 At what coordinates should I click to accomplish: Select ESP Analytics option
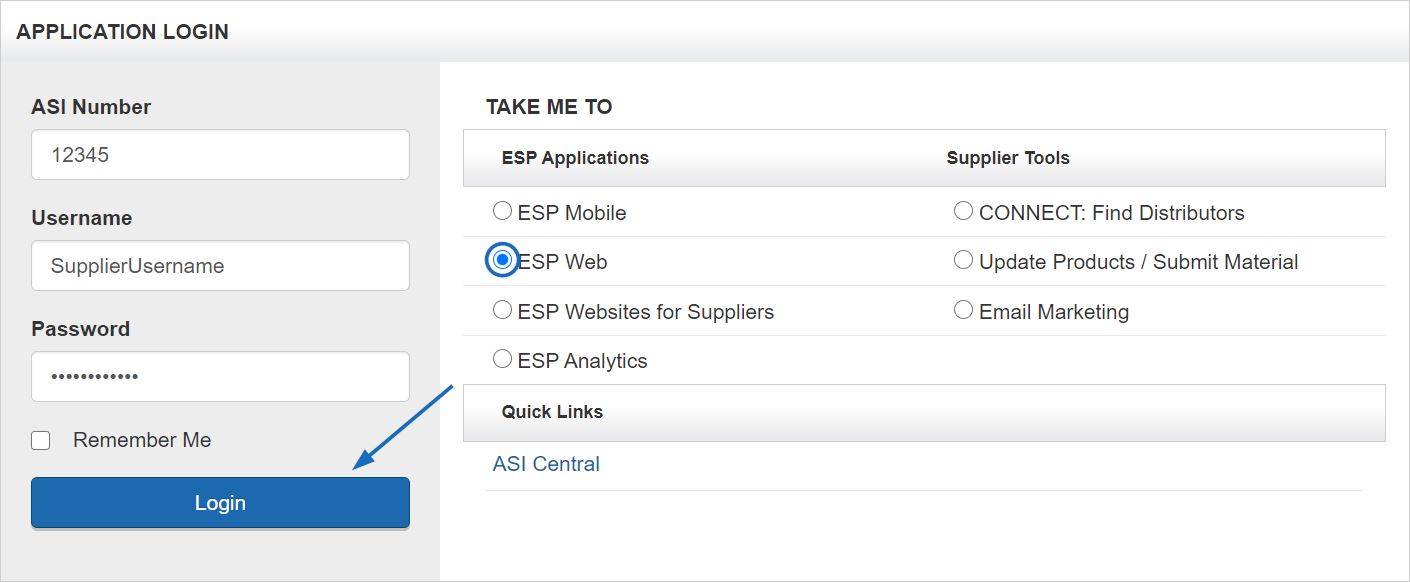[x=502, y=357]
